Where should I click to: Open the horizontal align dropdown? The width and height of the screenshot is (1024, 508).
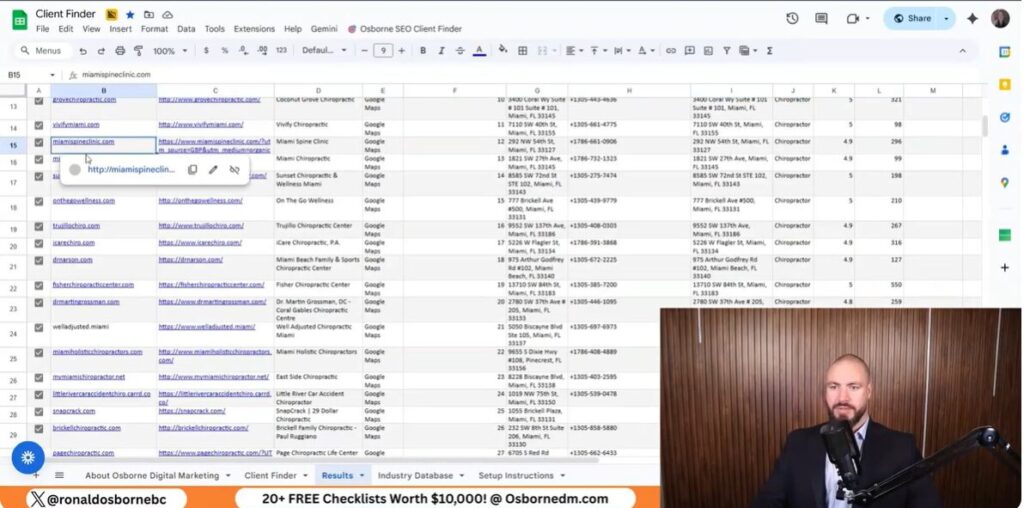[573, 50]
